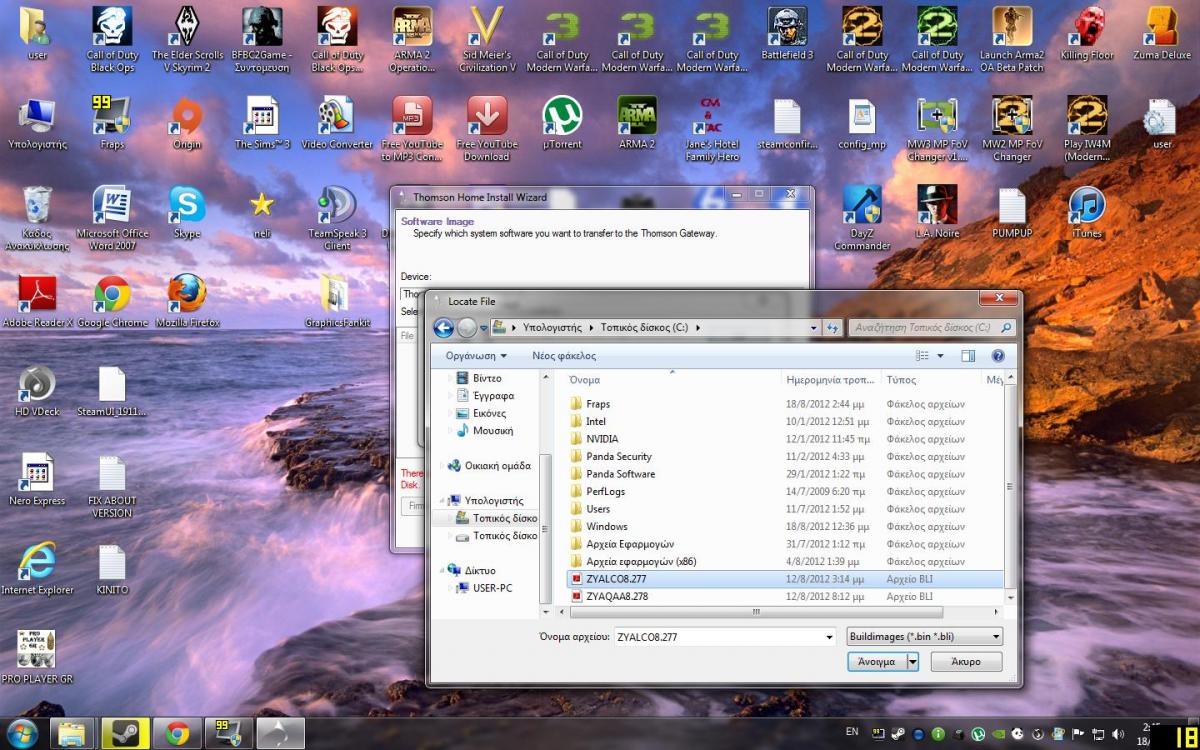1200x750 pixels.
Task: Select the MW3 MP FoV Changer icon
Action: 937,129
